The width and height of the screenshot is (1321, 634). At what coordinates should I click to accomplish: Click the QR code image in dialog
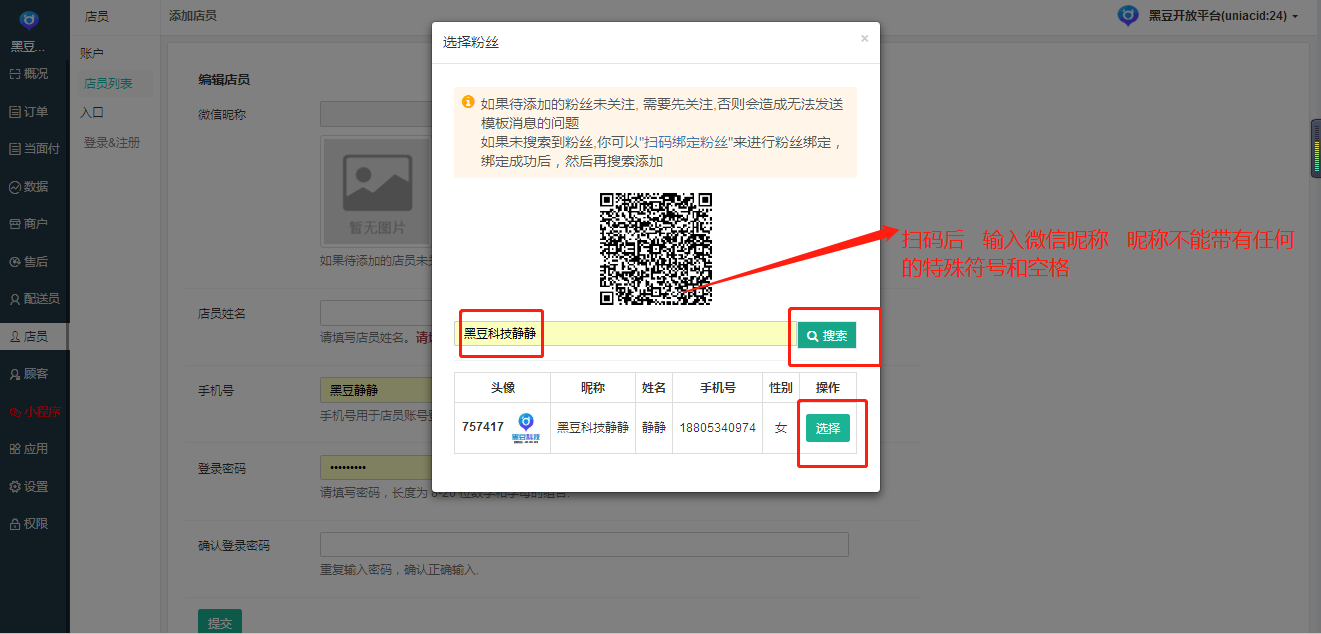pyautogui.click(x=656, y=249)
